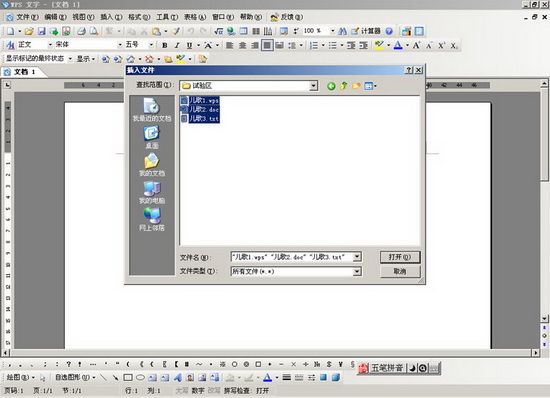Viewport: 550px width, 398px height.
Task: Toggle Underline formatting button
Action: (189, 45)
